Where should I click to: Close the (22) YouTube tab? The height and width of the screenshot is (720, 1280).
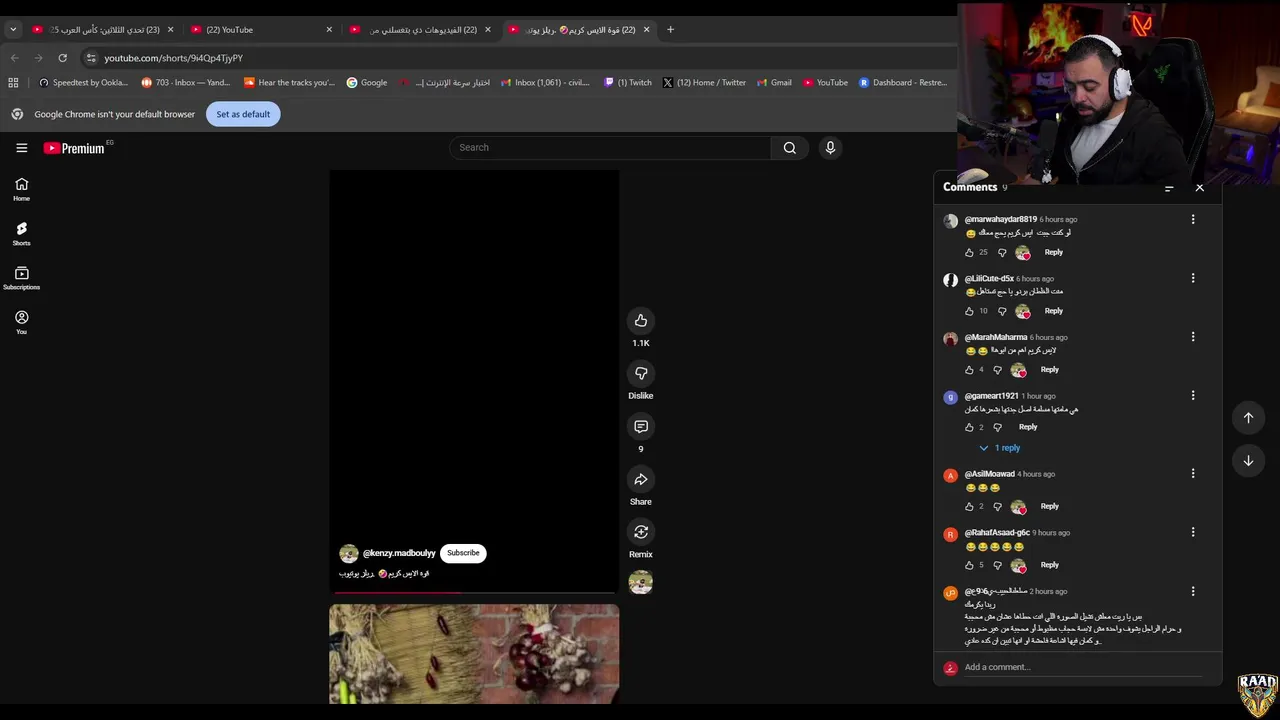coord(329,30)
